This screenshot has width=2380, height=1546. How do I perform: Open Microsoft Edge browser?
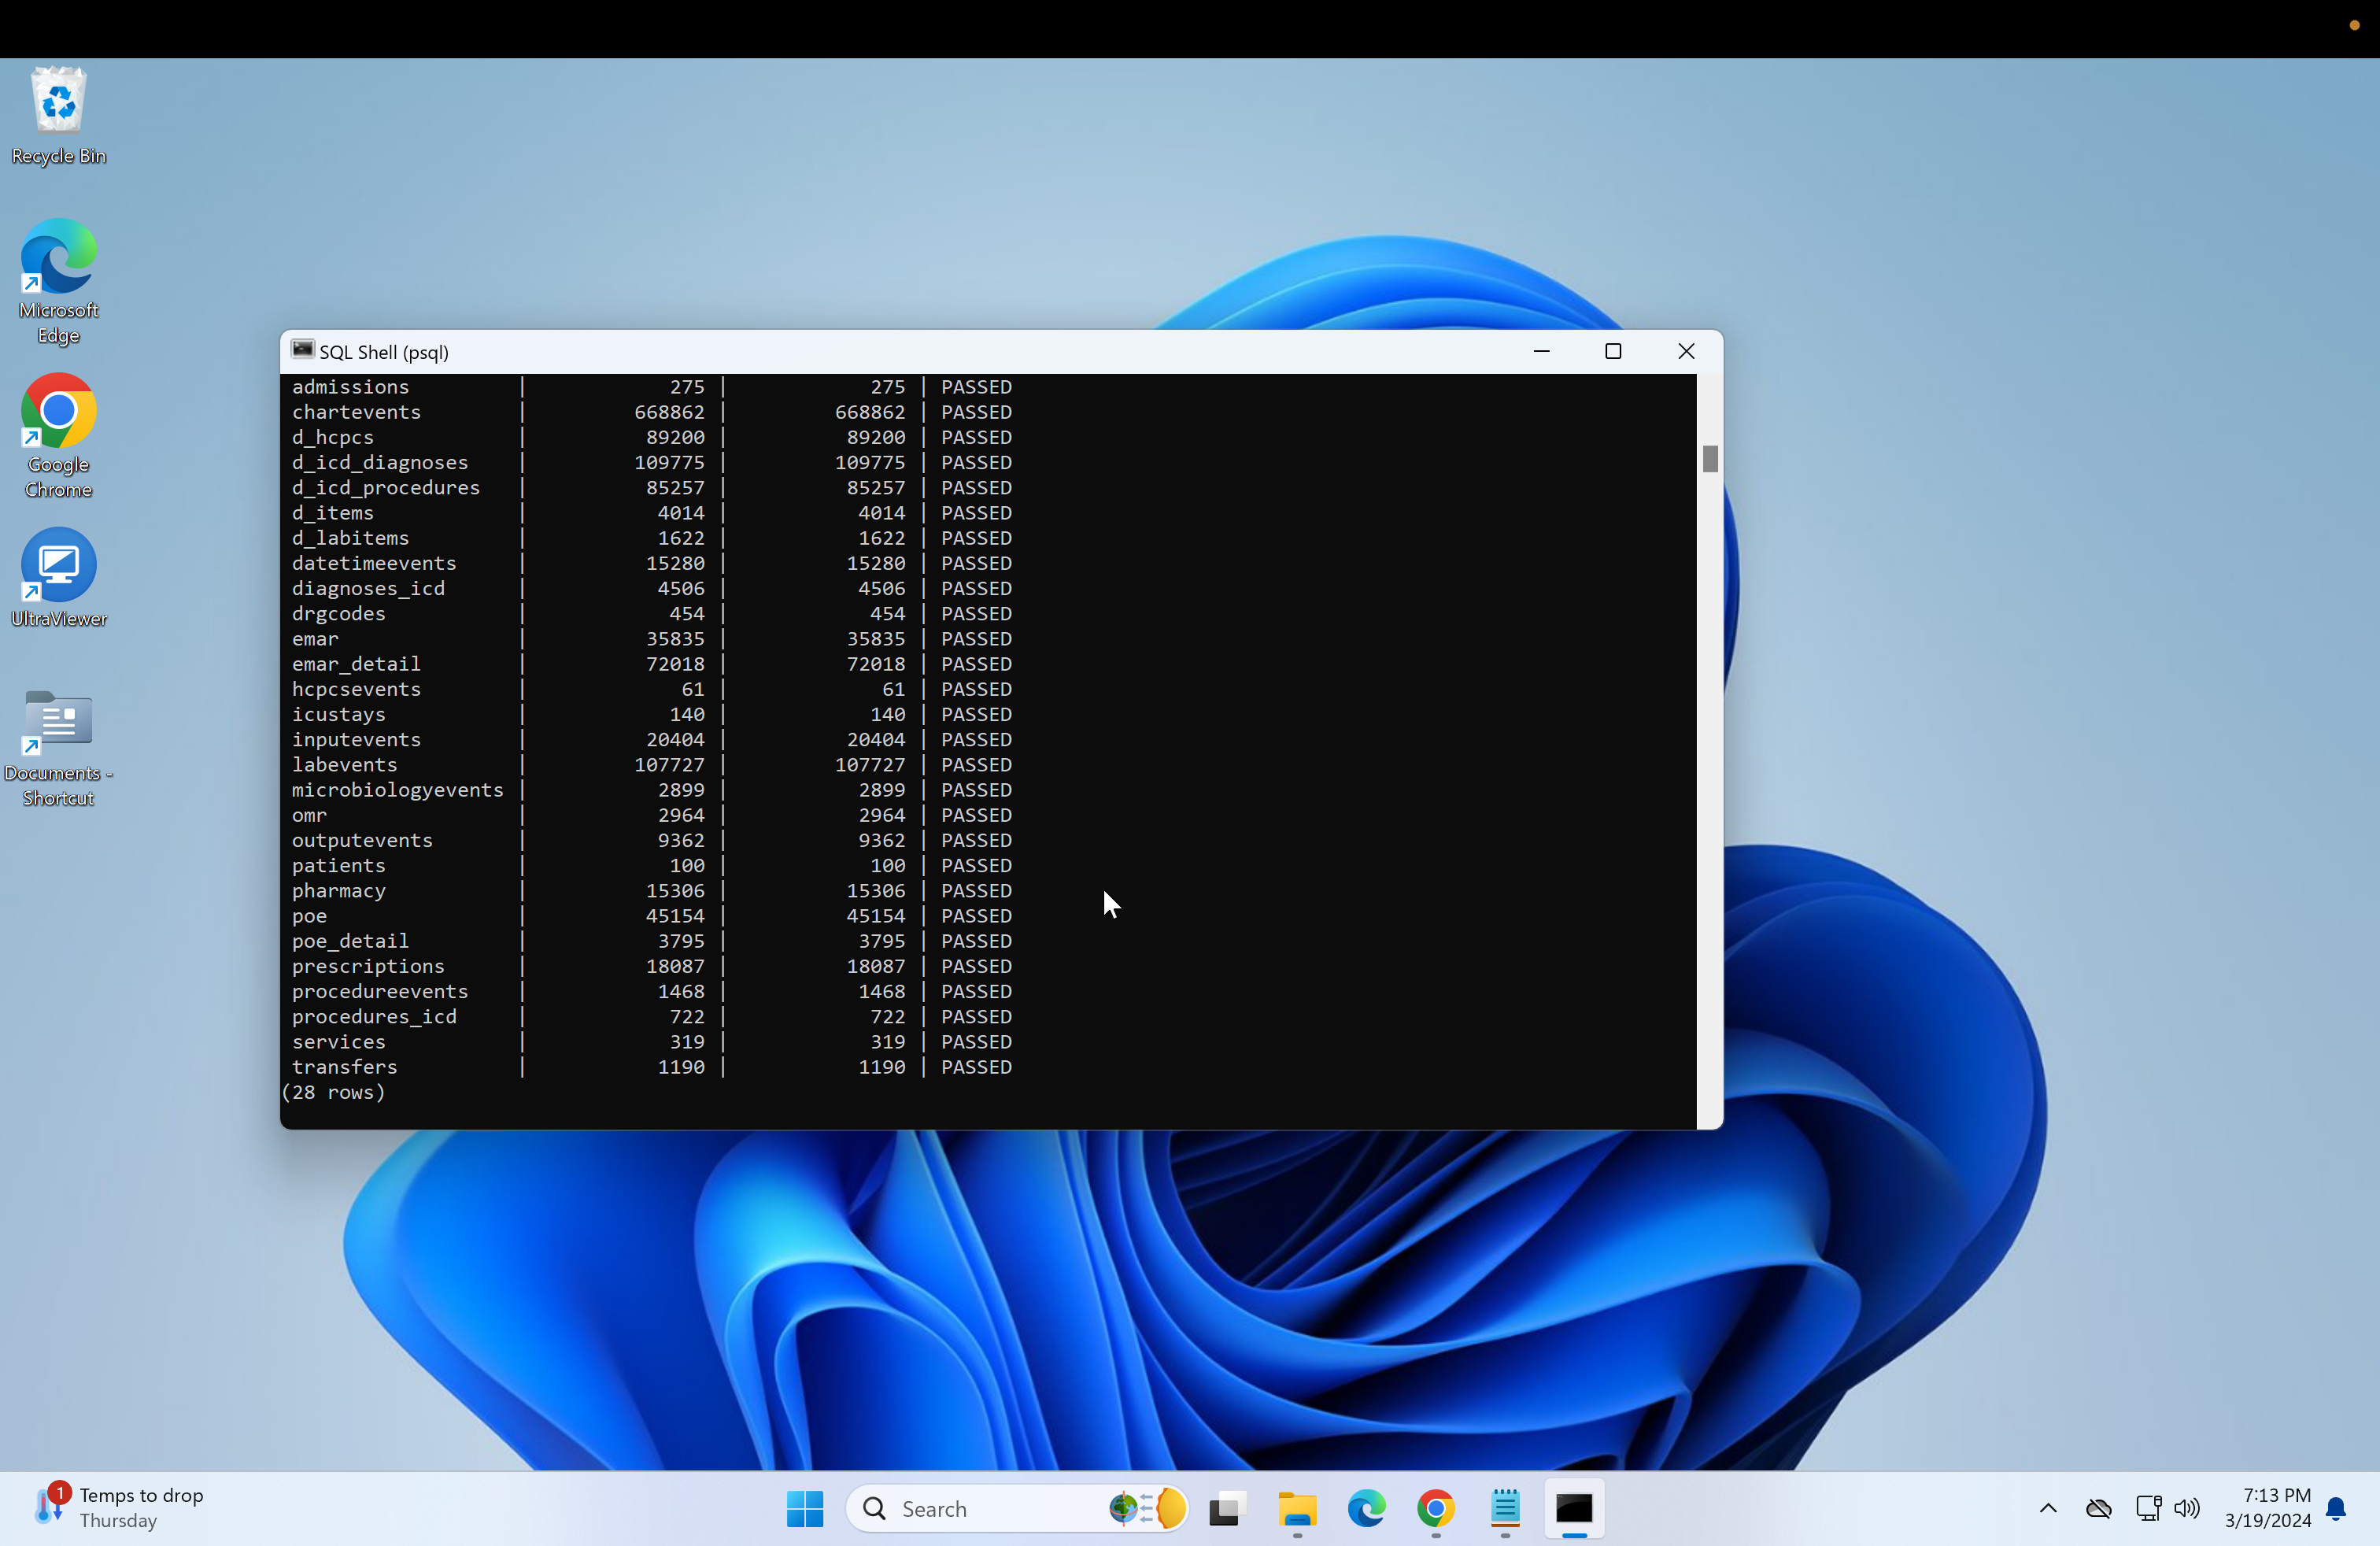pos(57,283)
